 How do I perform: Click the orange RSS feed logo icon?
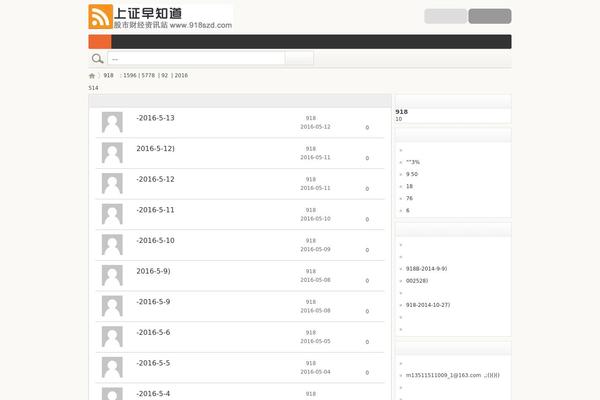coord(100,16)
